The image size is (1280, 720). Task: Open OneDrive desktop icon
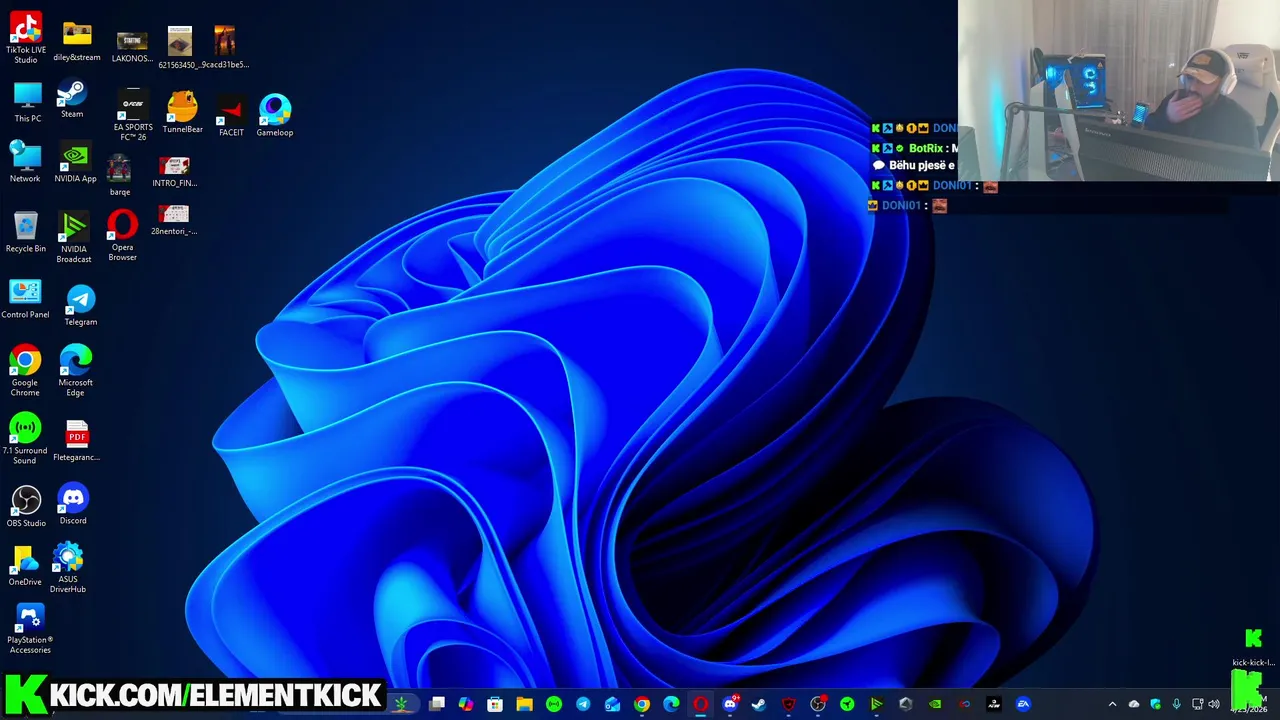[25, 566]
